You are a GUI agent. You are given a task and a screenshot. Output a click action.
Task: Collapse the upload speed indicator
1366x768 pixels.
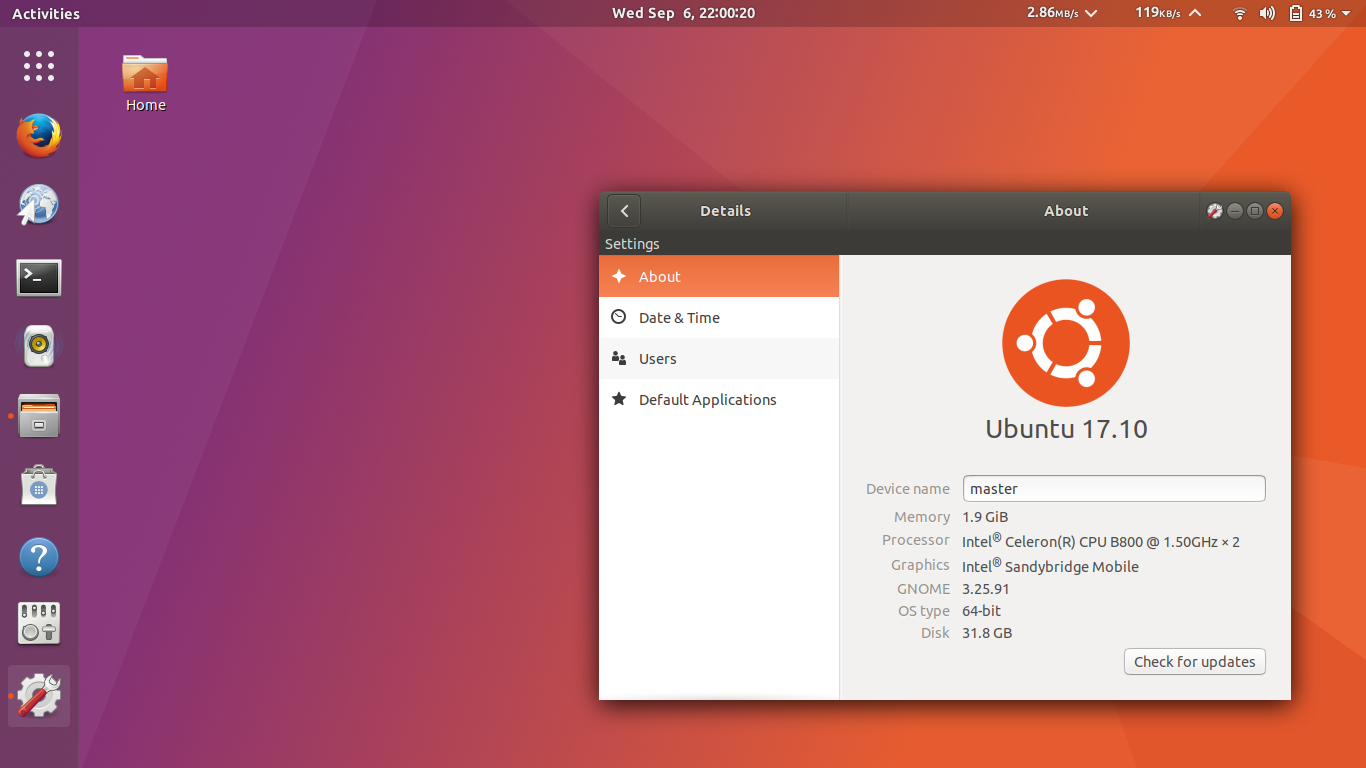pyautogui.click(x=1197, y=13)
